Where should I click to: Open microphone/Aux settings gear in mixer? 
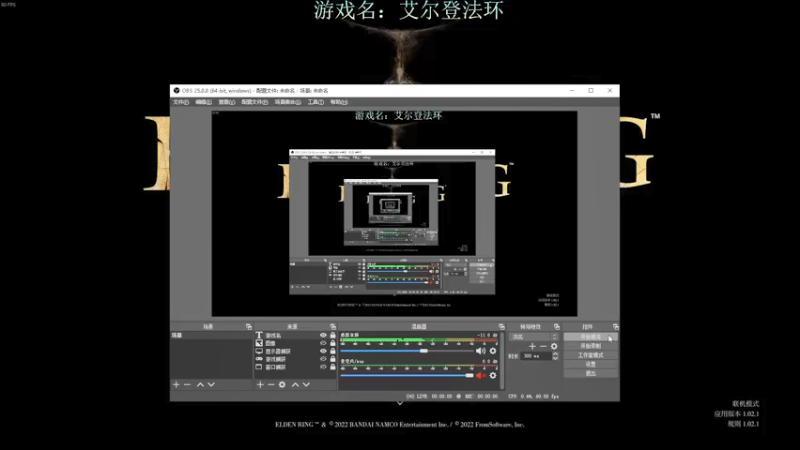(x=493, y=376)
